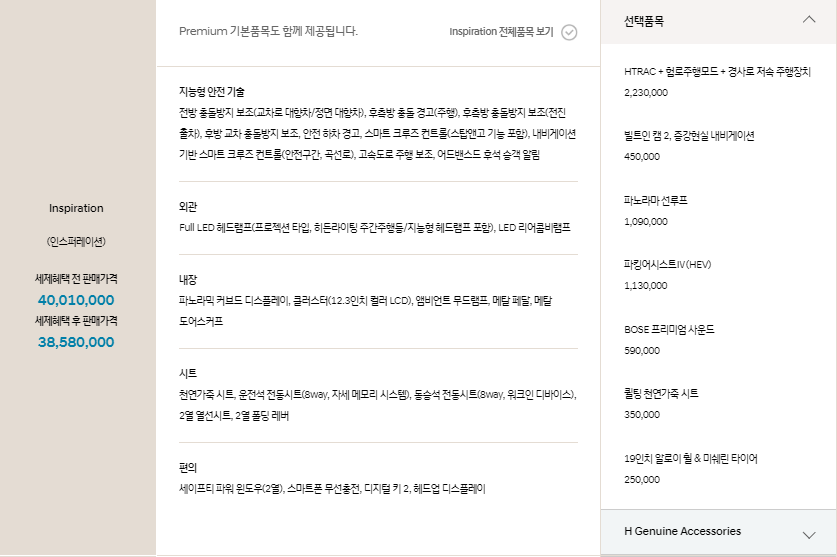The width and height of the screenshot is (837, 557).
Task: Click the 590,000 price value
Action: [x=642, y=350]
